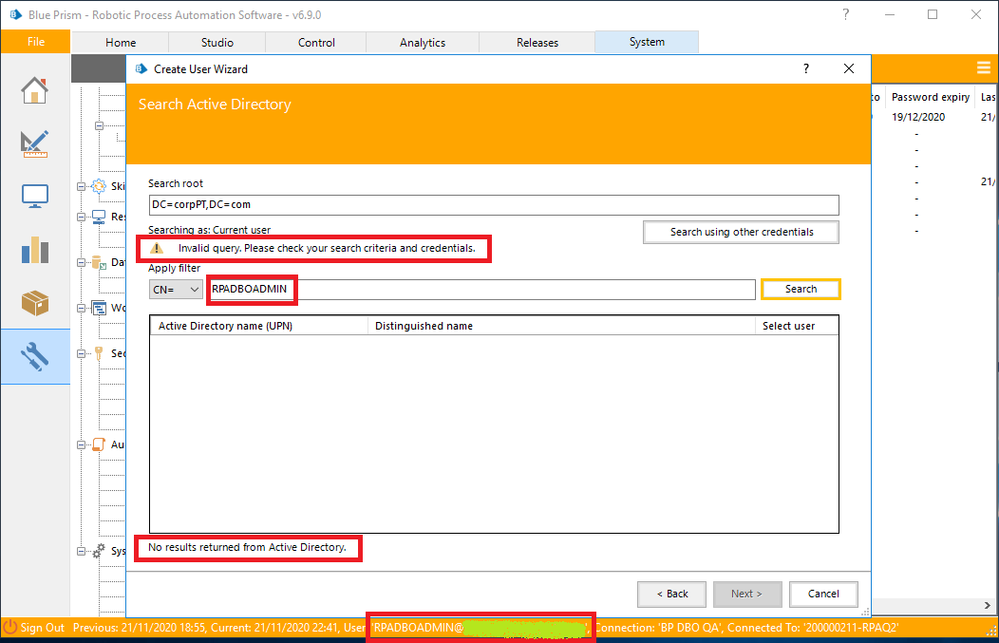The height and width of the screenshot is (643, 999).
Task: Click the filter text field containing RPADBOADMIN
Action: point(483,289)
